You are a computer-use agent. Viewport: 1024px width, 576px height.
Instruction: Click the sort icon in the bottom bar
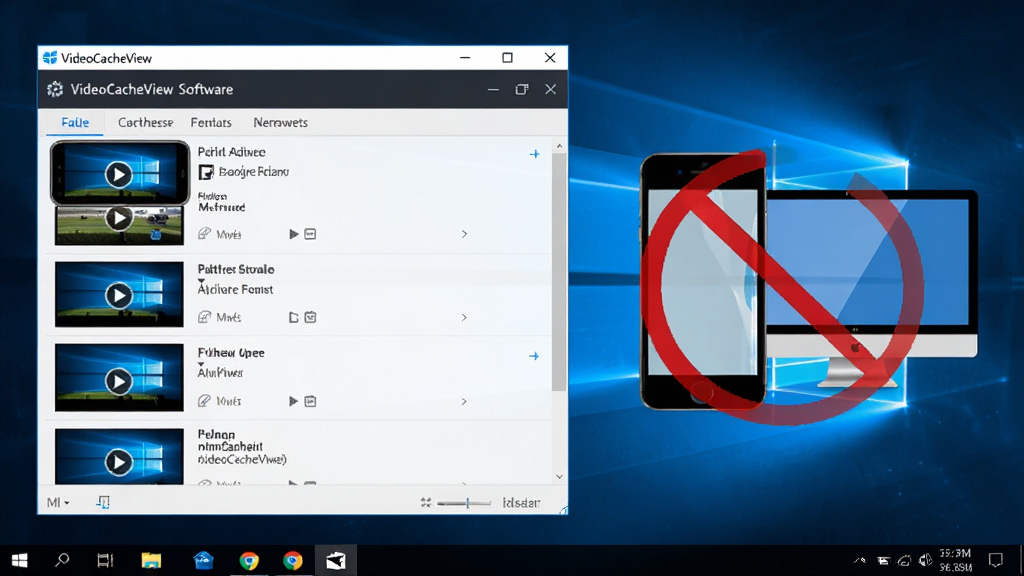(103, 502)
